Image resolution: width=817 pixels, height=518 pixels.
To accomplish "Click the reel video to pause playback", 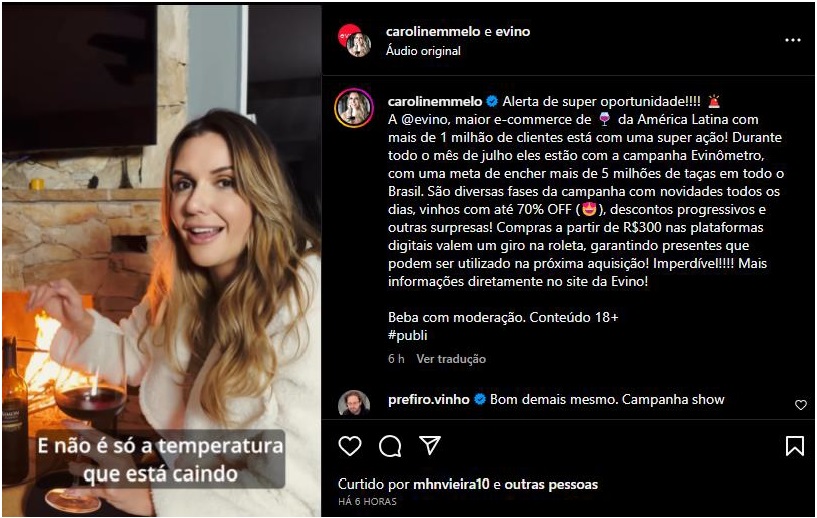I will [162, 261].
